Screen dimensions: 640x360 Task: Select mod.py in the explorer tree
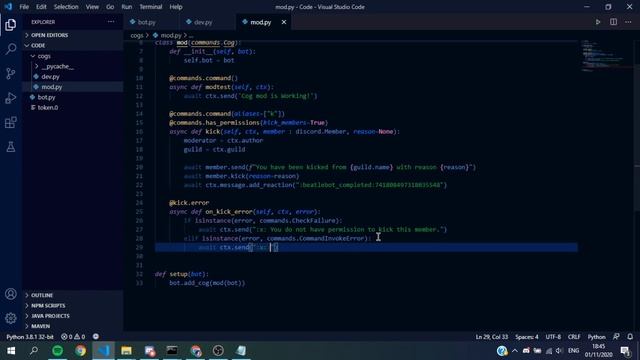73,87
